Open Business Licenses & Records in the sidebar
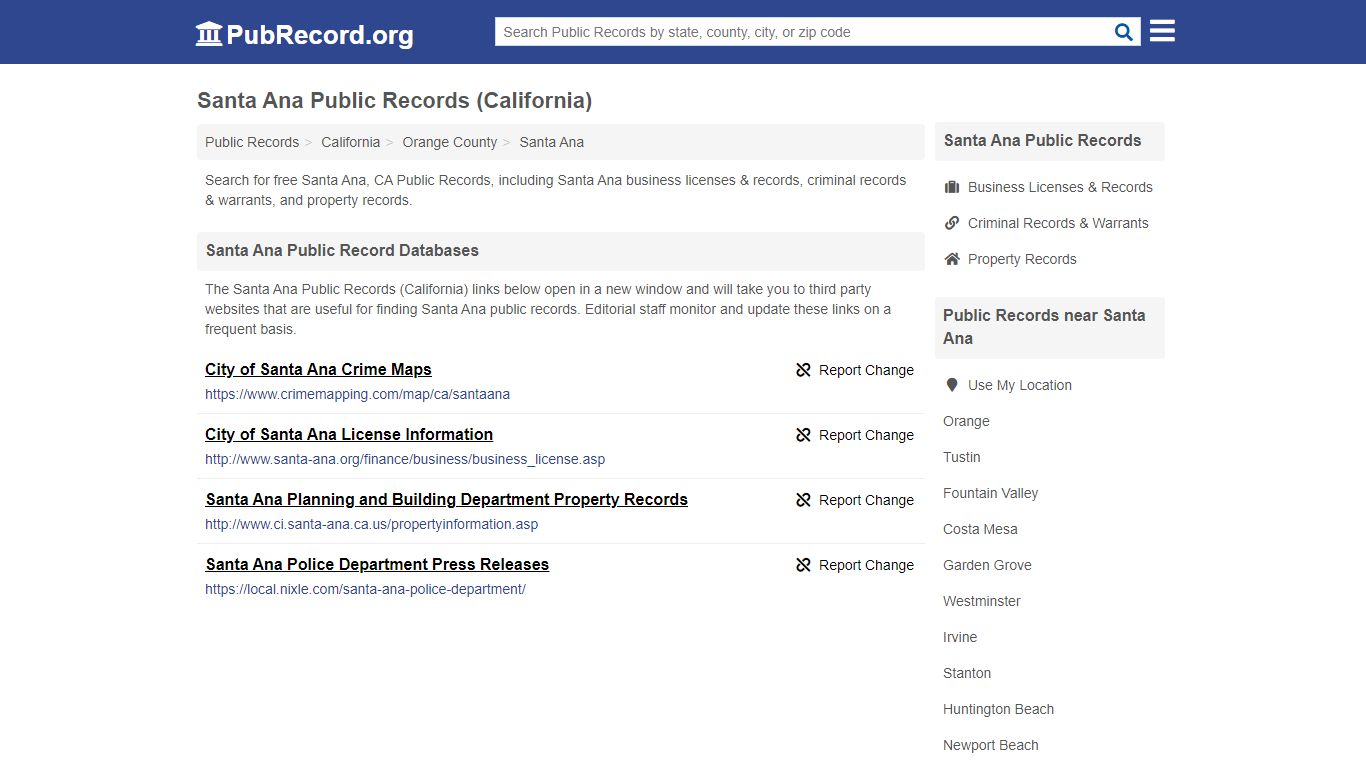The height and width of the screenshot is (768, 1366). click(x=1060, y=187)
